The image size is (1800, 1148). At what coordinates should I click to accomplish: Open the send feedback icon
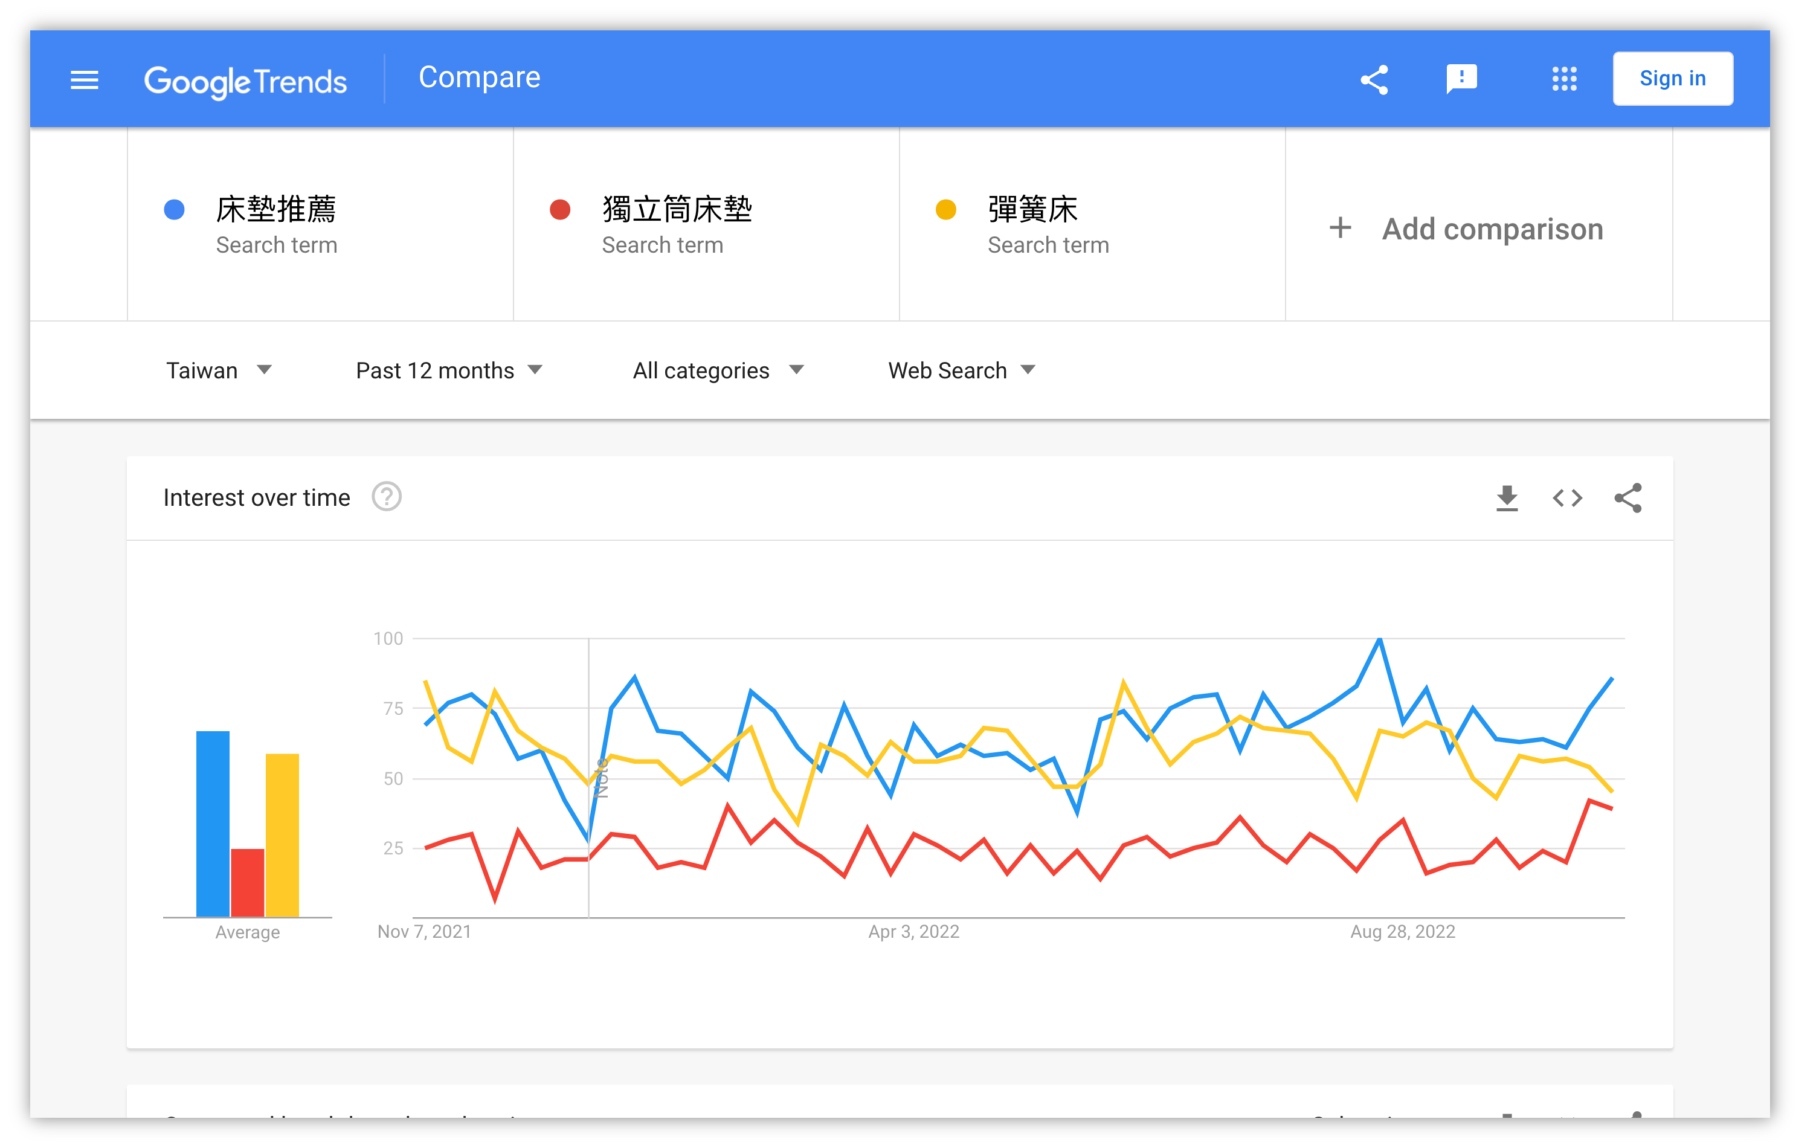pos(1463,79)
